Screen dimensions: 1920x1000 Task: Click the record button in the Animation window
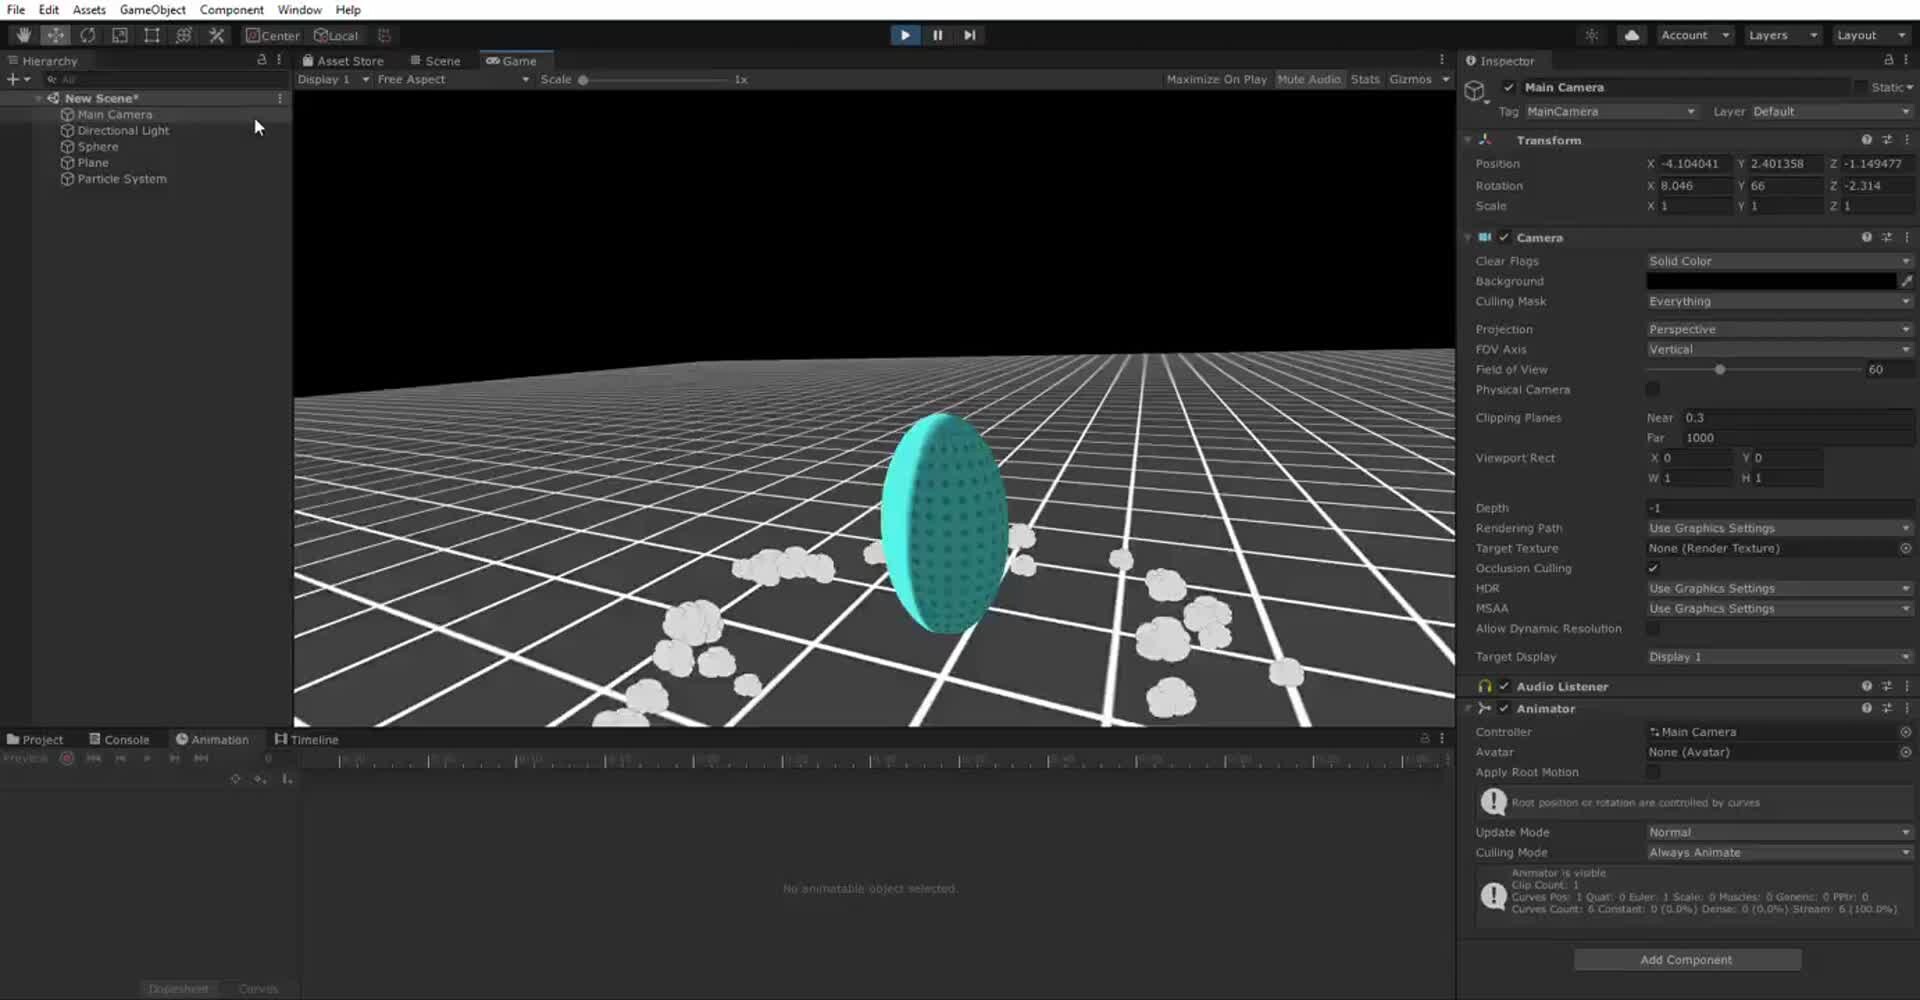(66, 758)
